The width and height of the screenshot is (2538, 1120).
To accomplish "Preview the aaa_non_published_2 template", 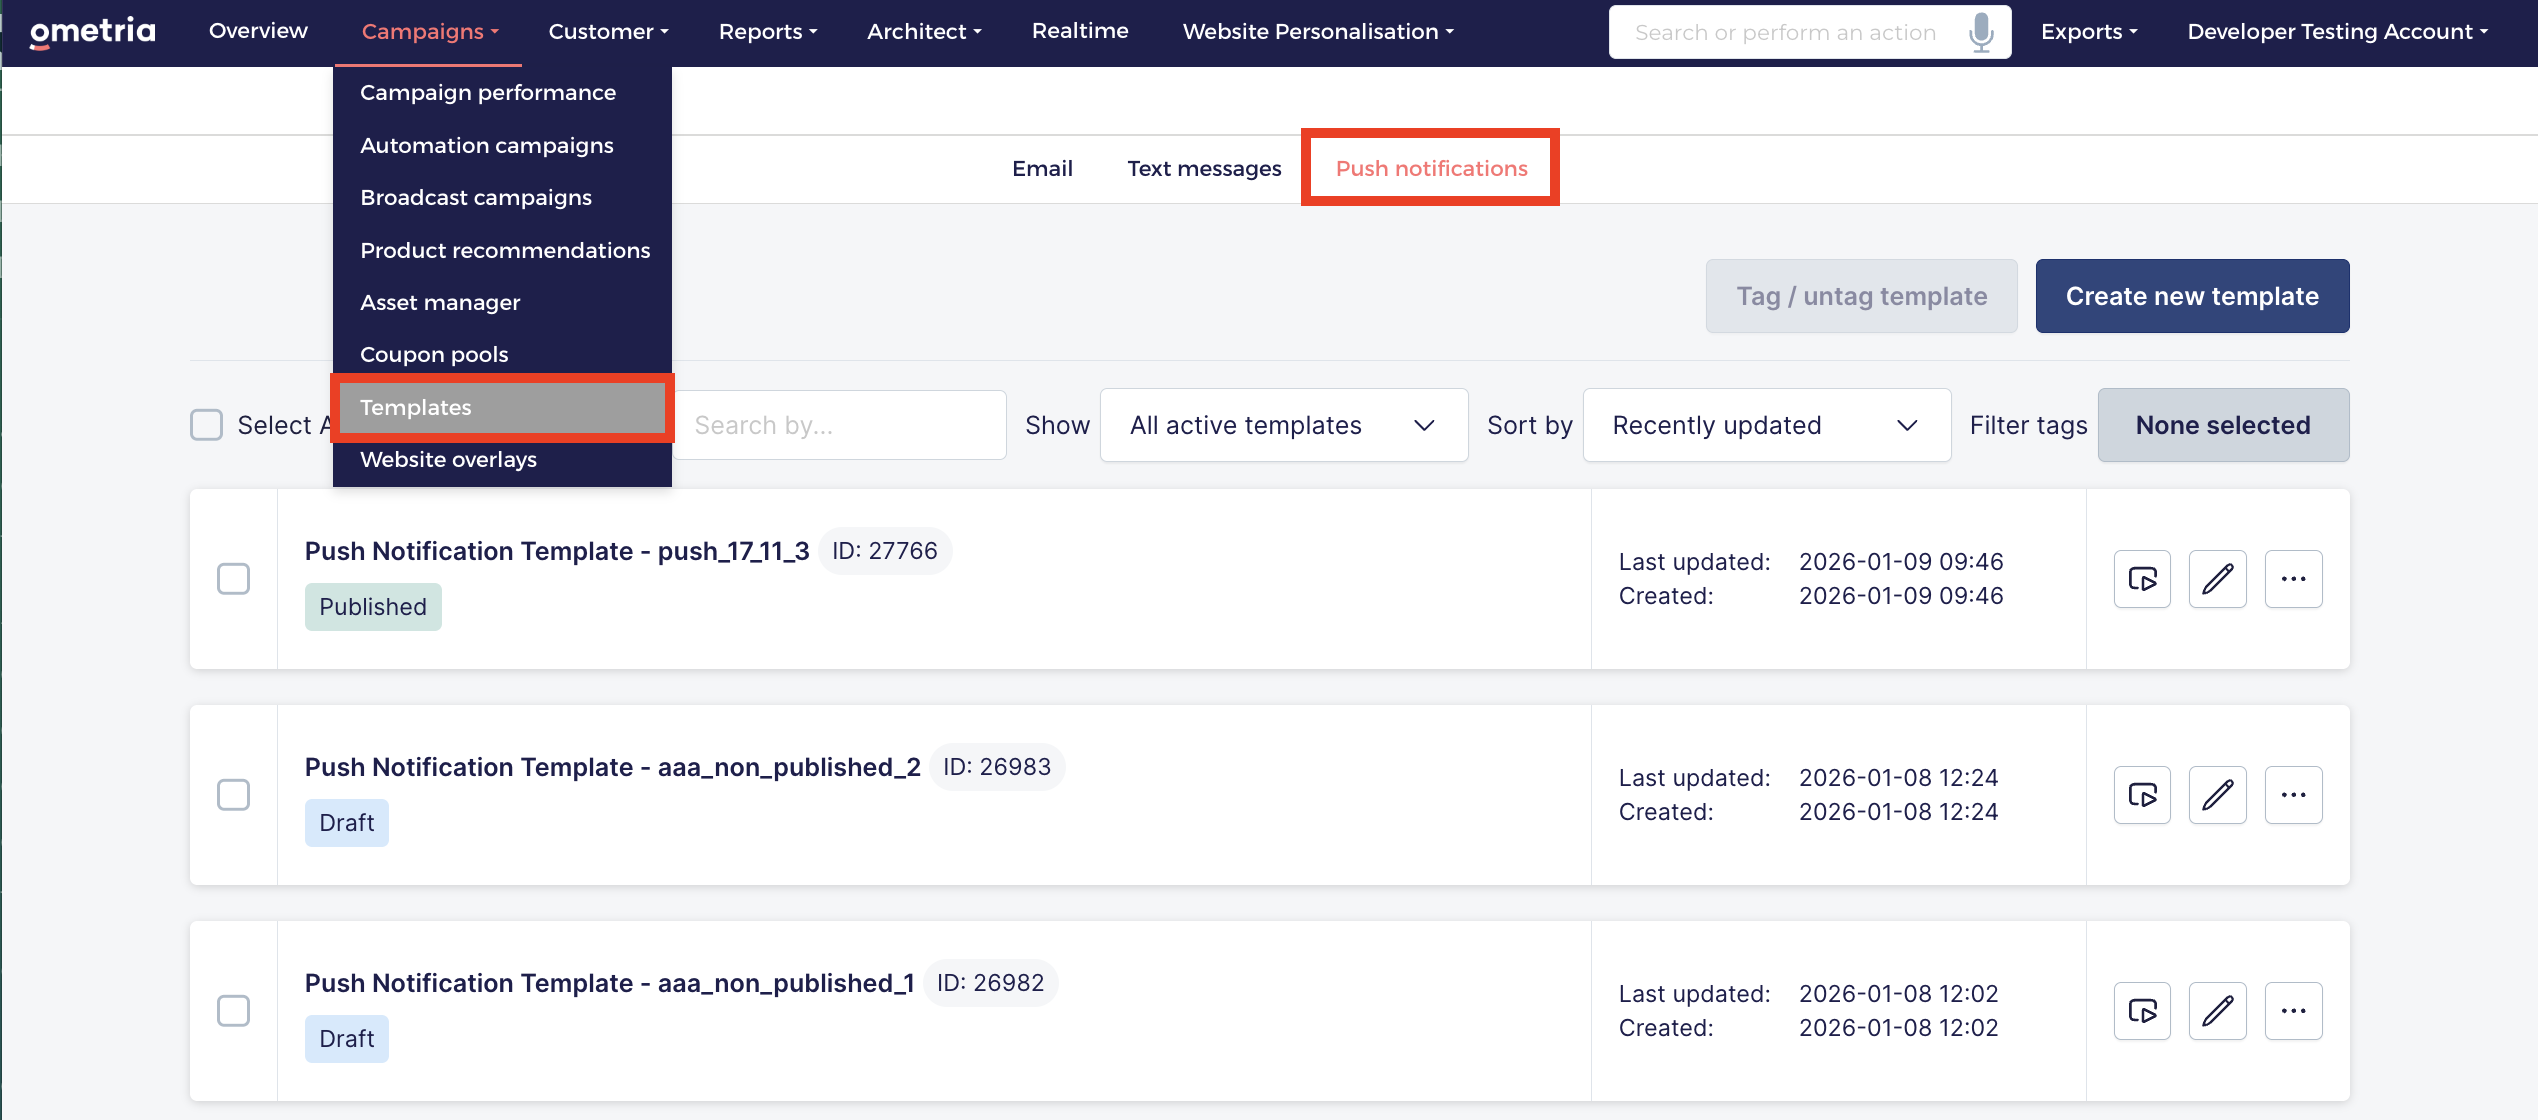I will (x=2142, y=795).
